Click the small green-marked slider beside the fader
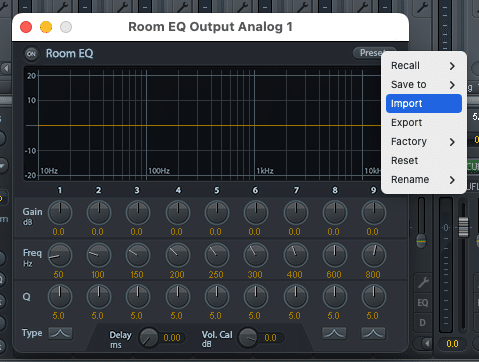This screenshot has width=479, height=362. [x=422, y=240]
